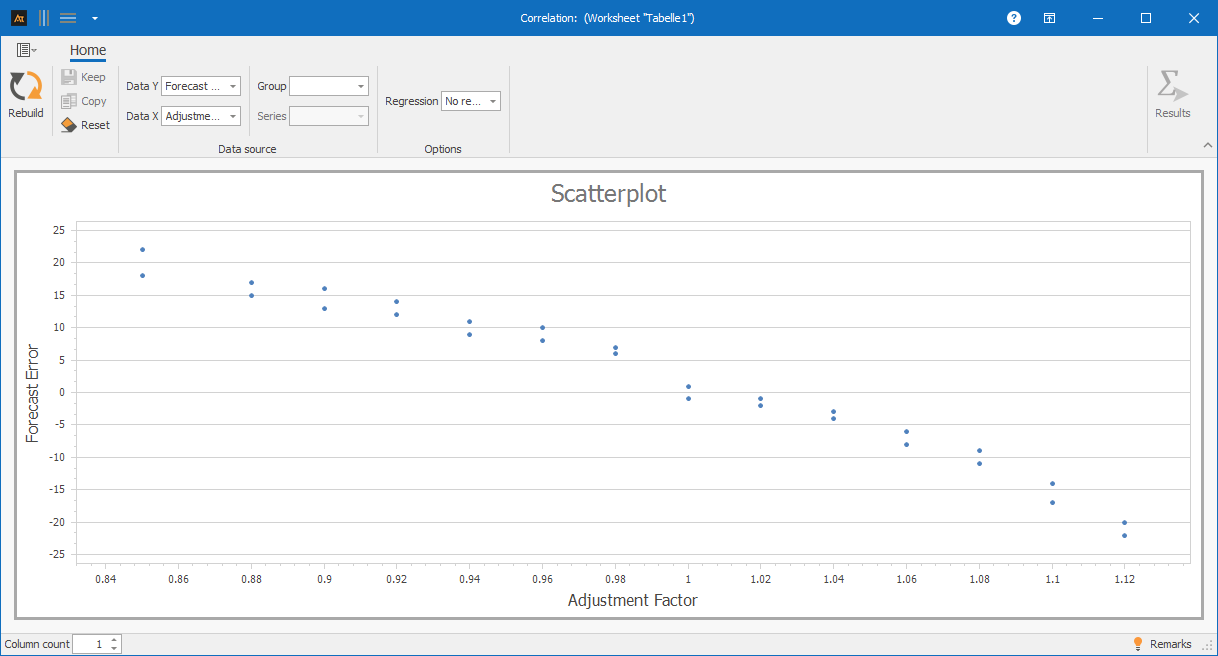
Task: Click the Copy icon in the ribbon
Action: 69,101
